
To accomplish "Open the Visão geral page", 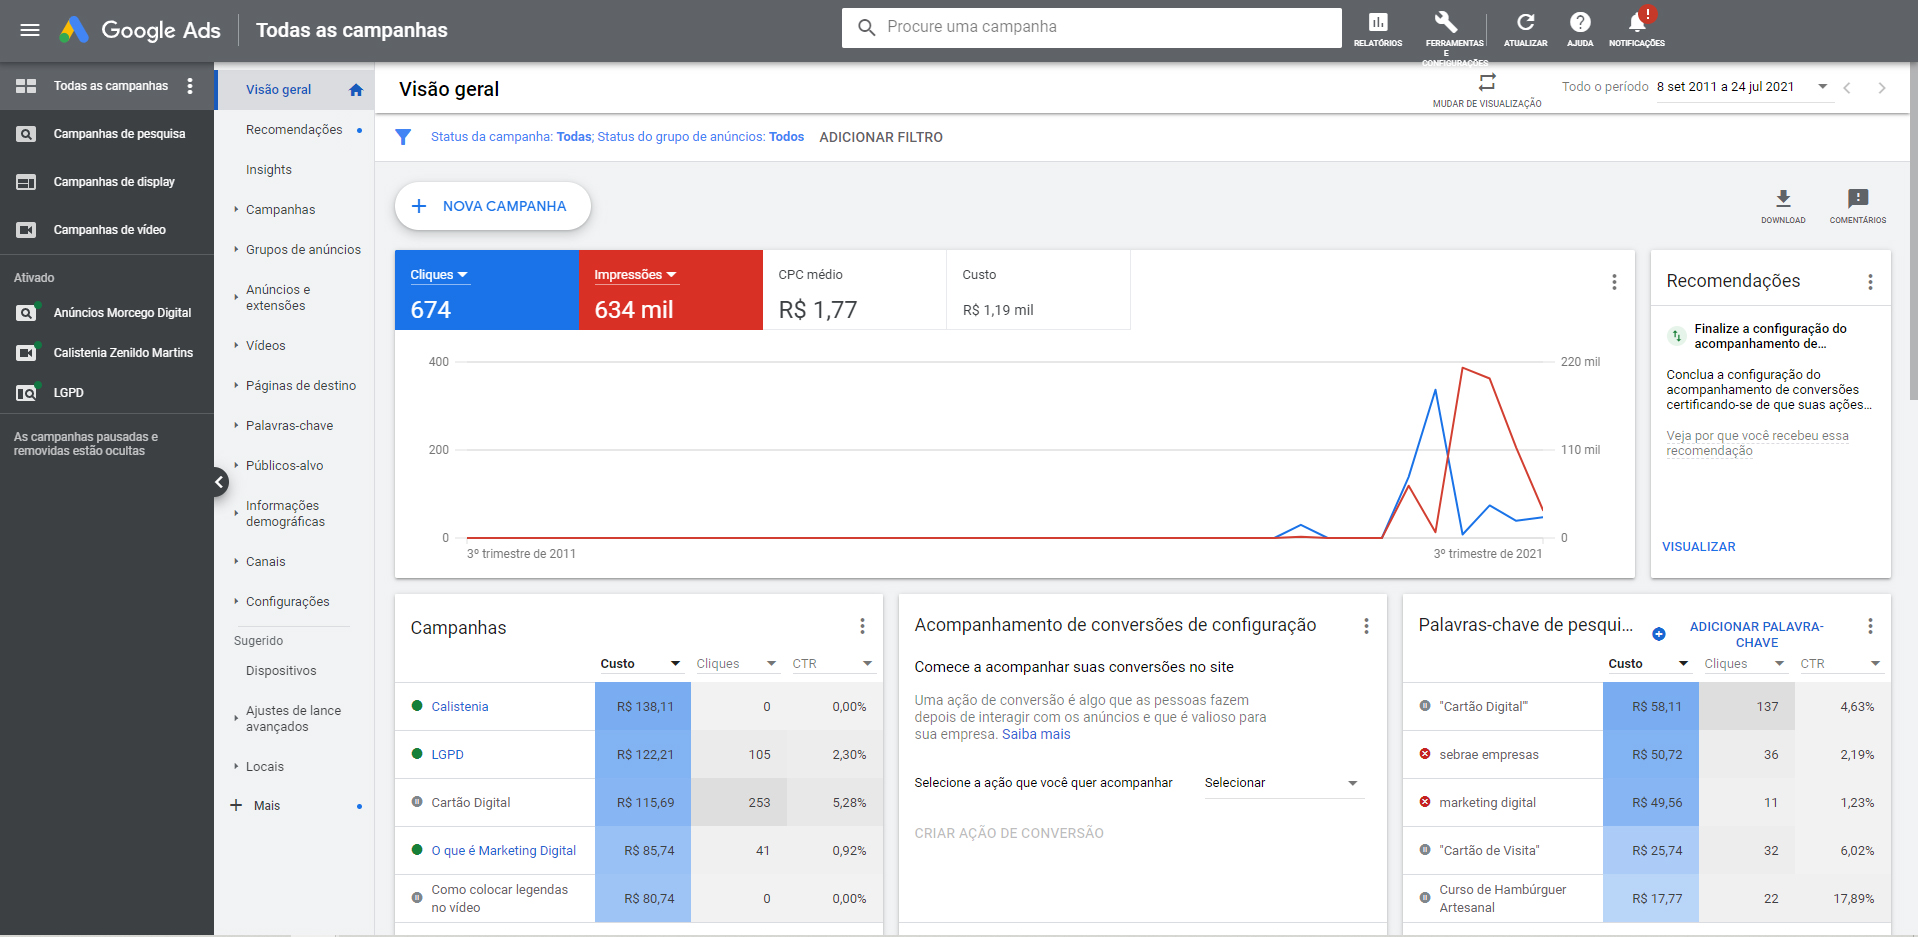I will (279, 90).
